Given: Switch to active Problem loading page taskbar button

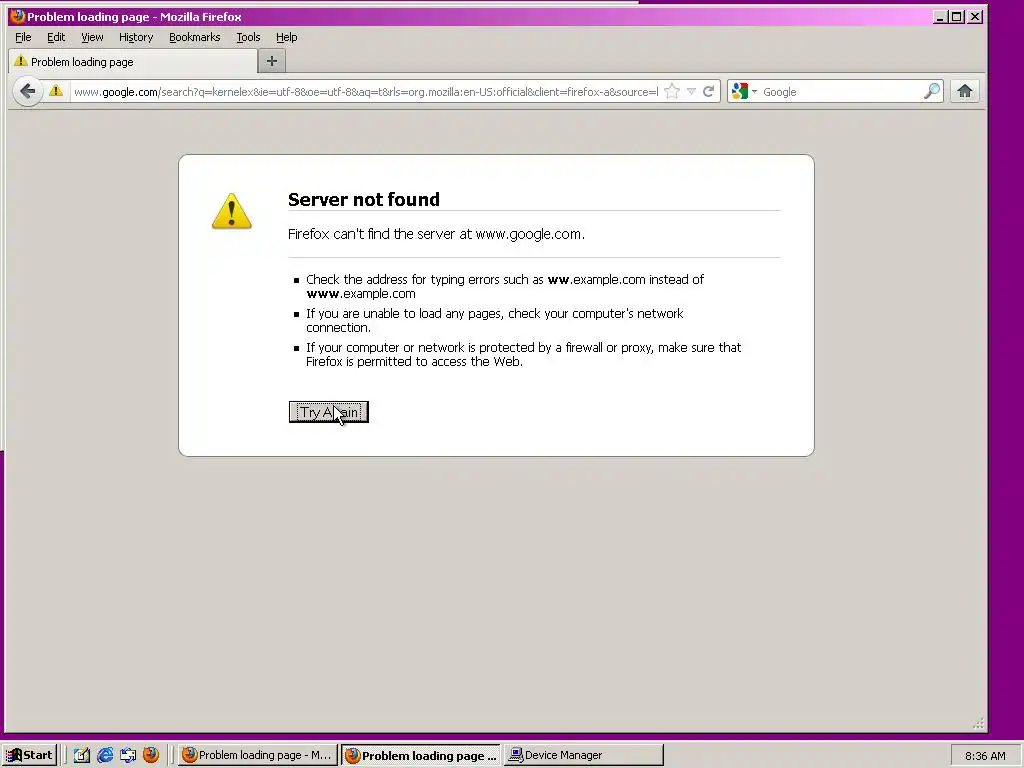Looking at the screenshot, I should point(421,755).
